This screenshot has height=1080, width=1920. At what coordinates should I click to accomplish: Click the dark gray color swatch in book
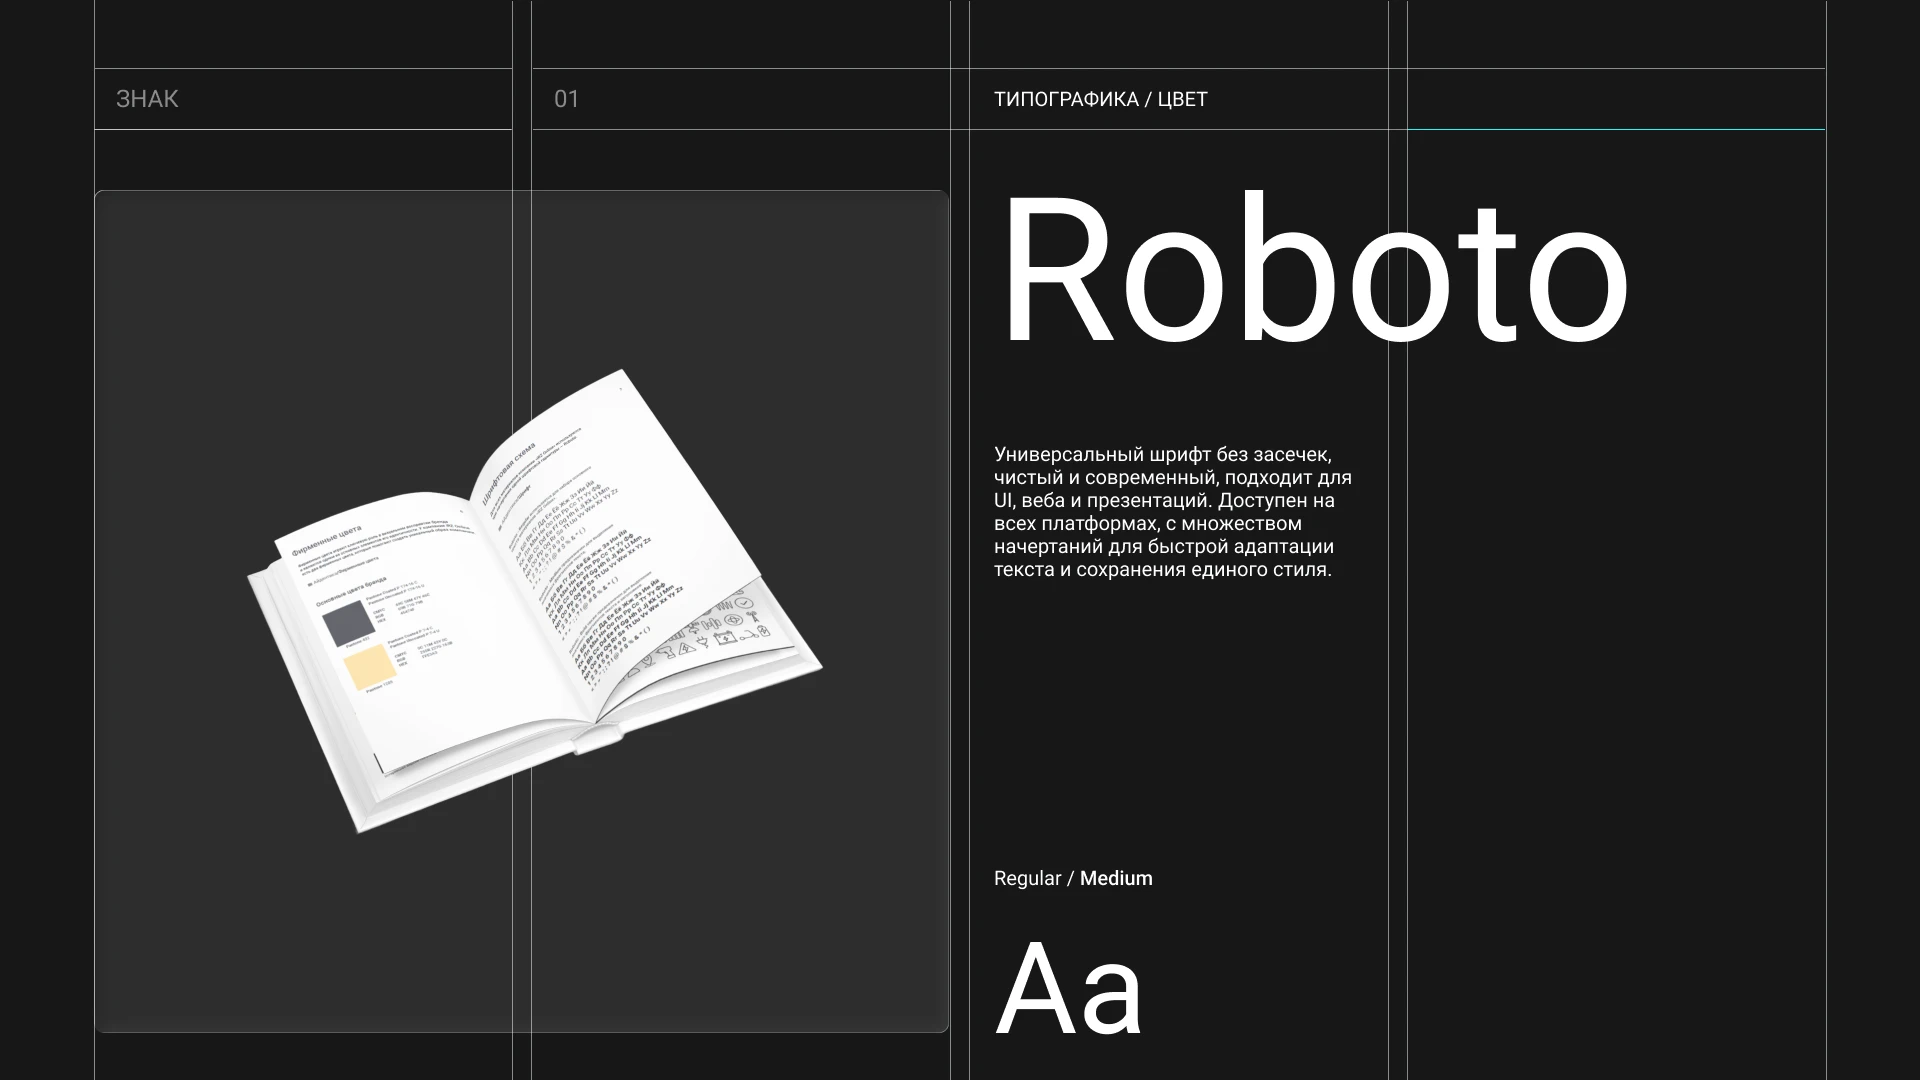349,623
